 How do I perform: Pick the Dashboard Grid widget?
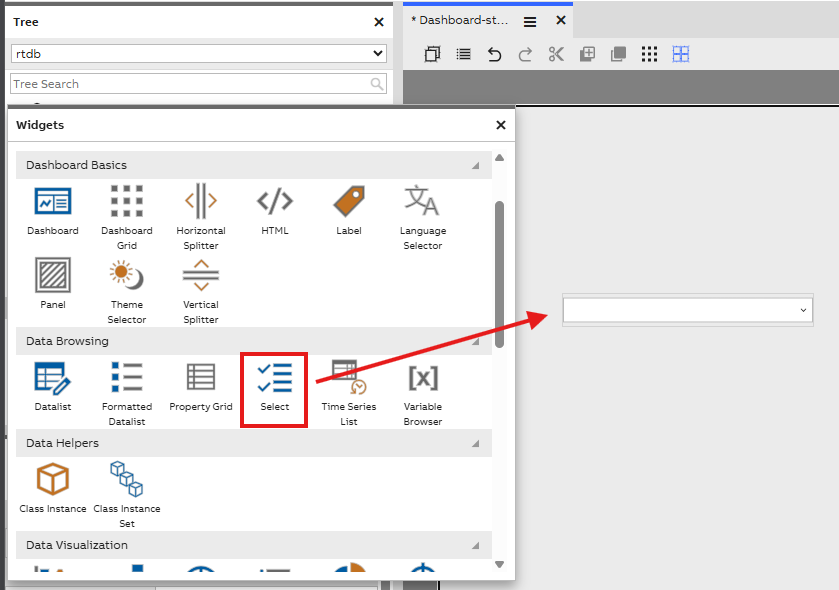(x=127, y=201)
